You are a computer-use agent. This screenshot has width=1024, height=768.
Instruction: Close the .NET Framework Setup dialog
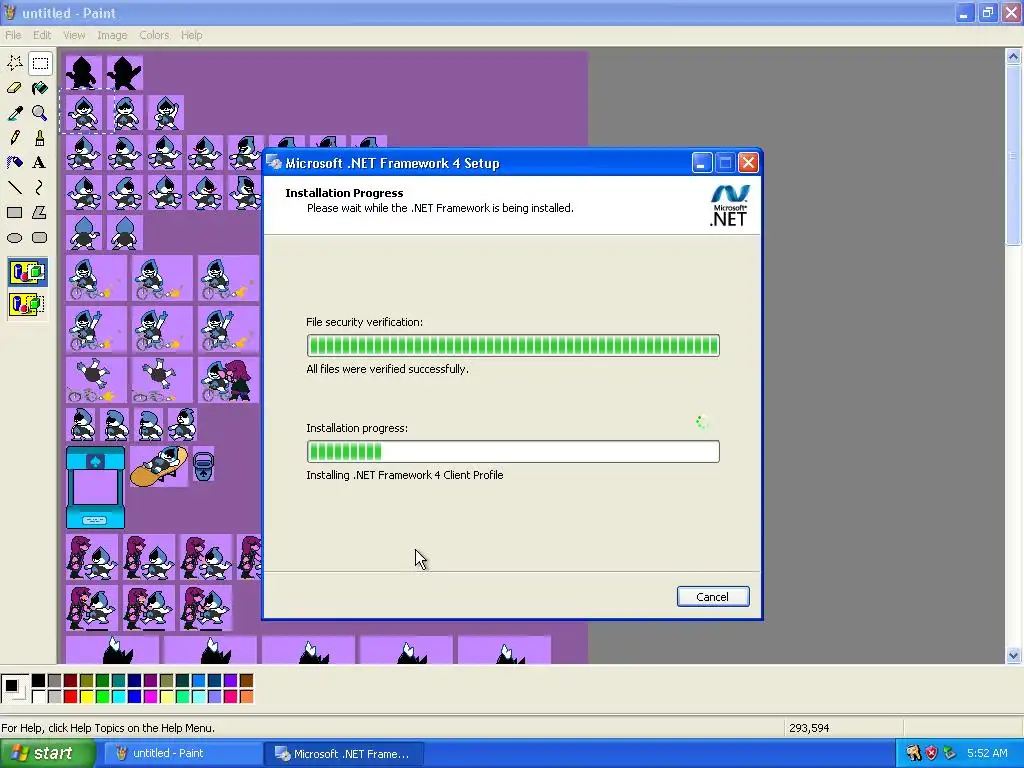click(748, 163)
